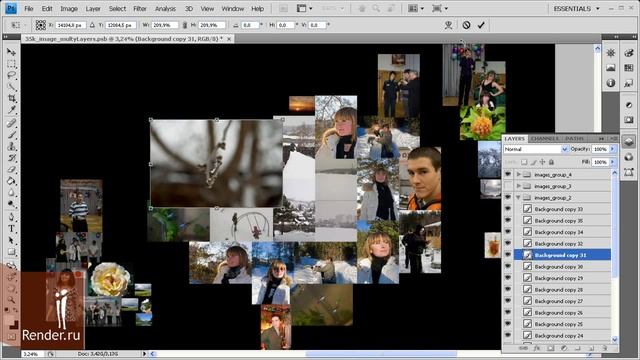Image resolution: width=640 pixels, height=360 pixels.
Task: Commit the transform with checkmark icon
Action: [481, 25]
